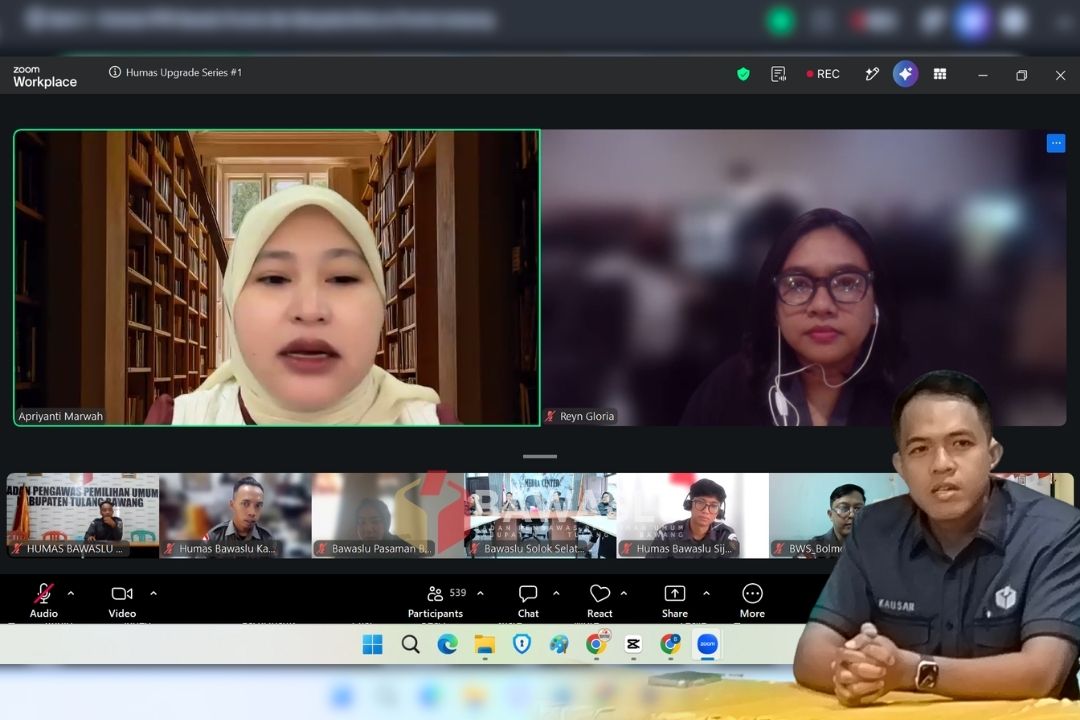Image resolution: width=1080 pixels, height=720 pixels.
Task: Open the blue three-dot menu on Reyn Gloria's video
Action: 1056,143
